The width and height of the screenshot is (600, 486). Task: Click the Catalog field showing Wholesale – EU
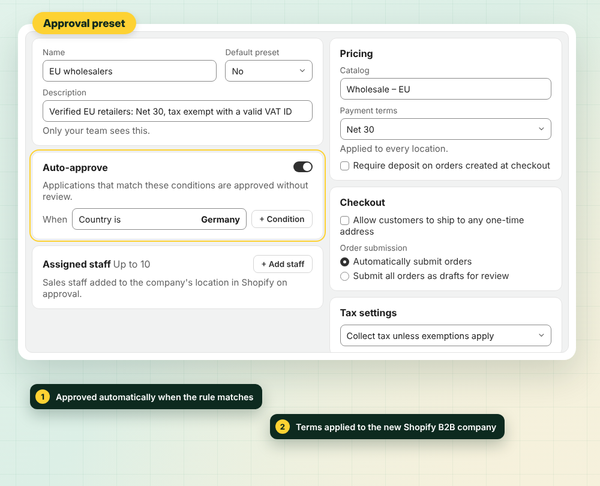[445, 89]
